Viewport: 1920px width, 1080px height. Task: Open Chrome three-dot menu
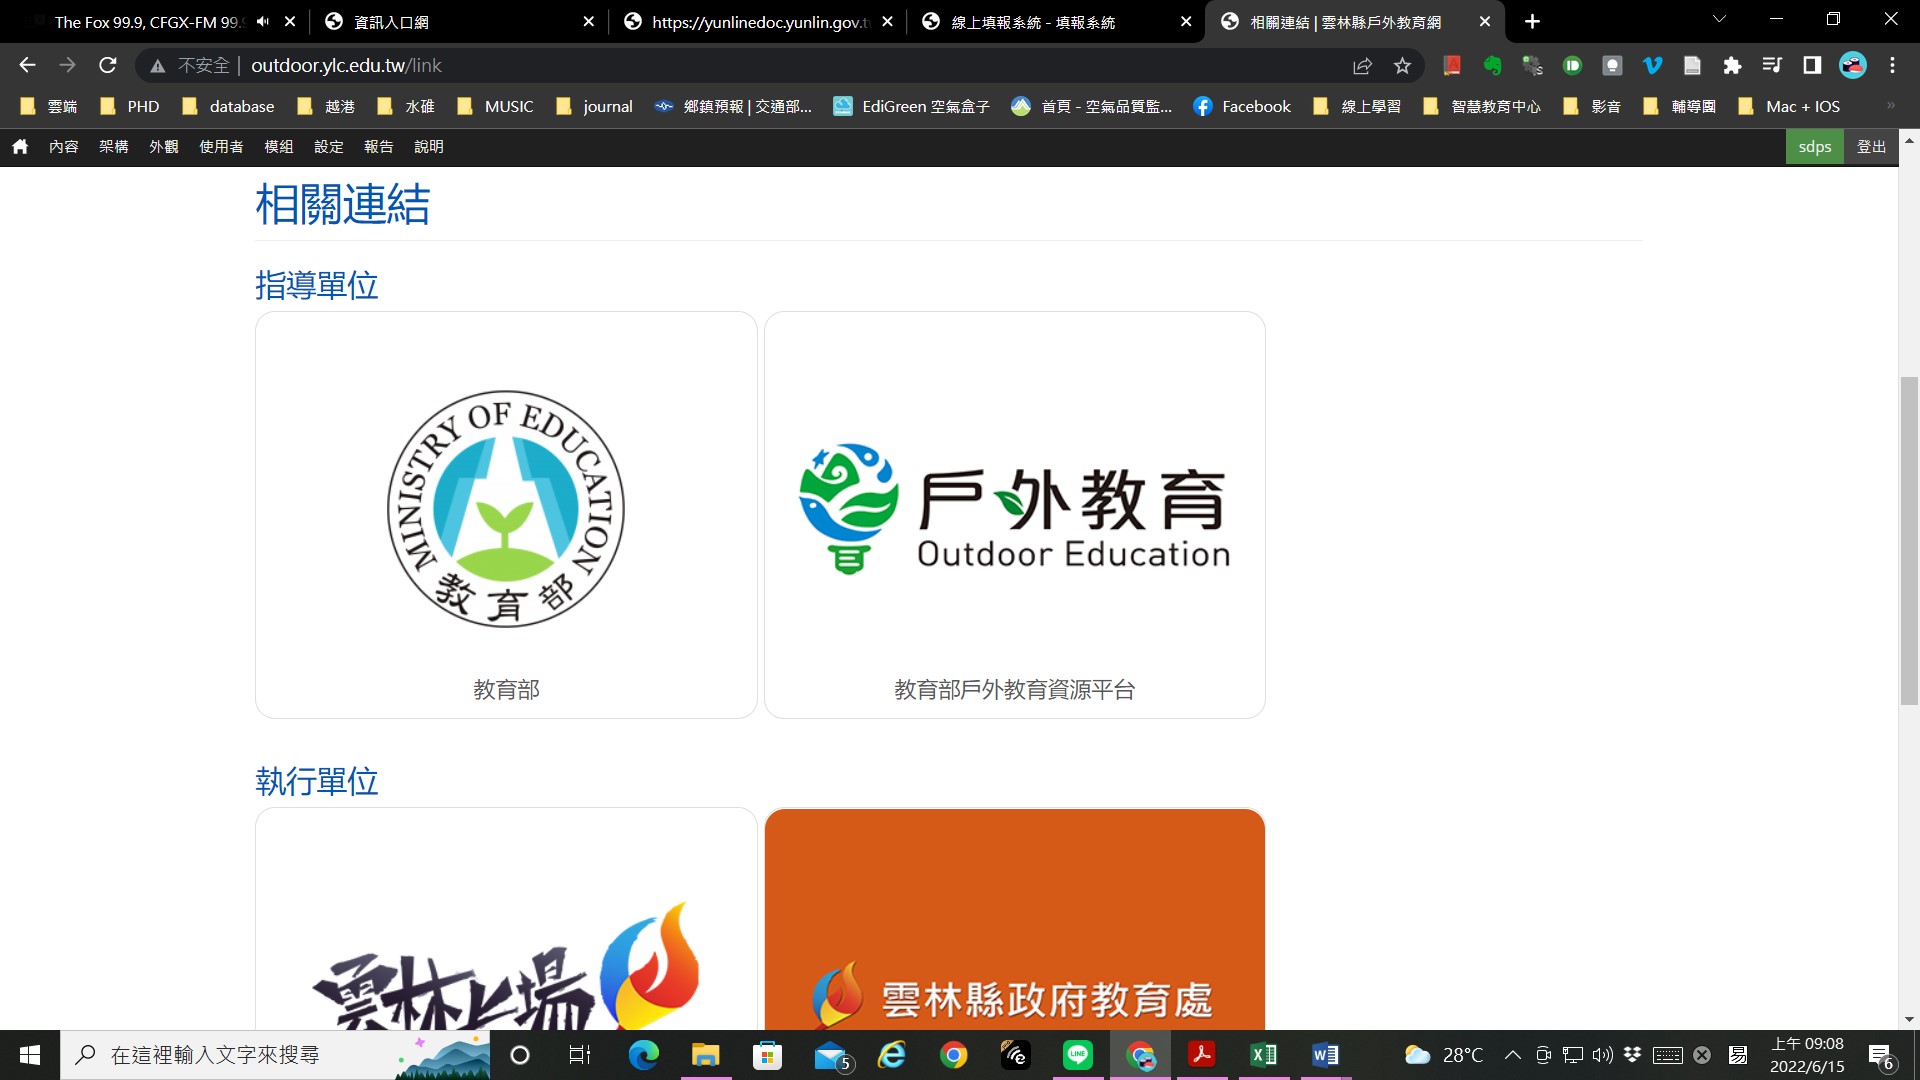[x=1892, y=65]
